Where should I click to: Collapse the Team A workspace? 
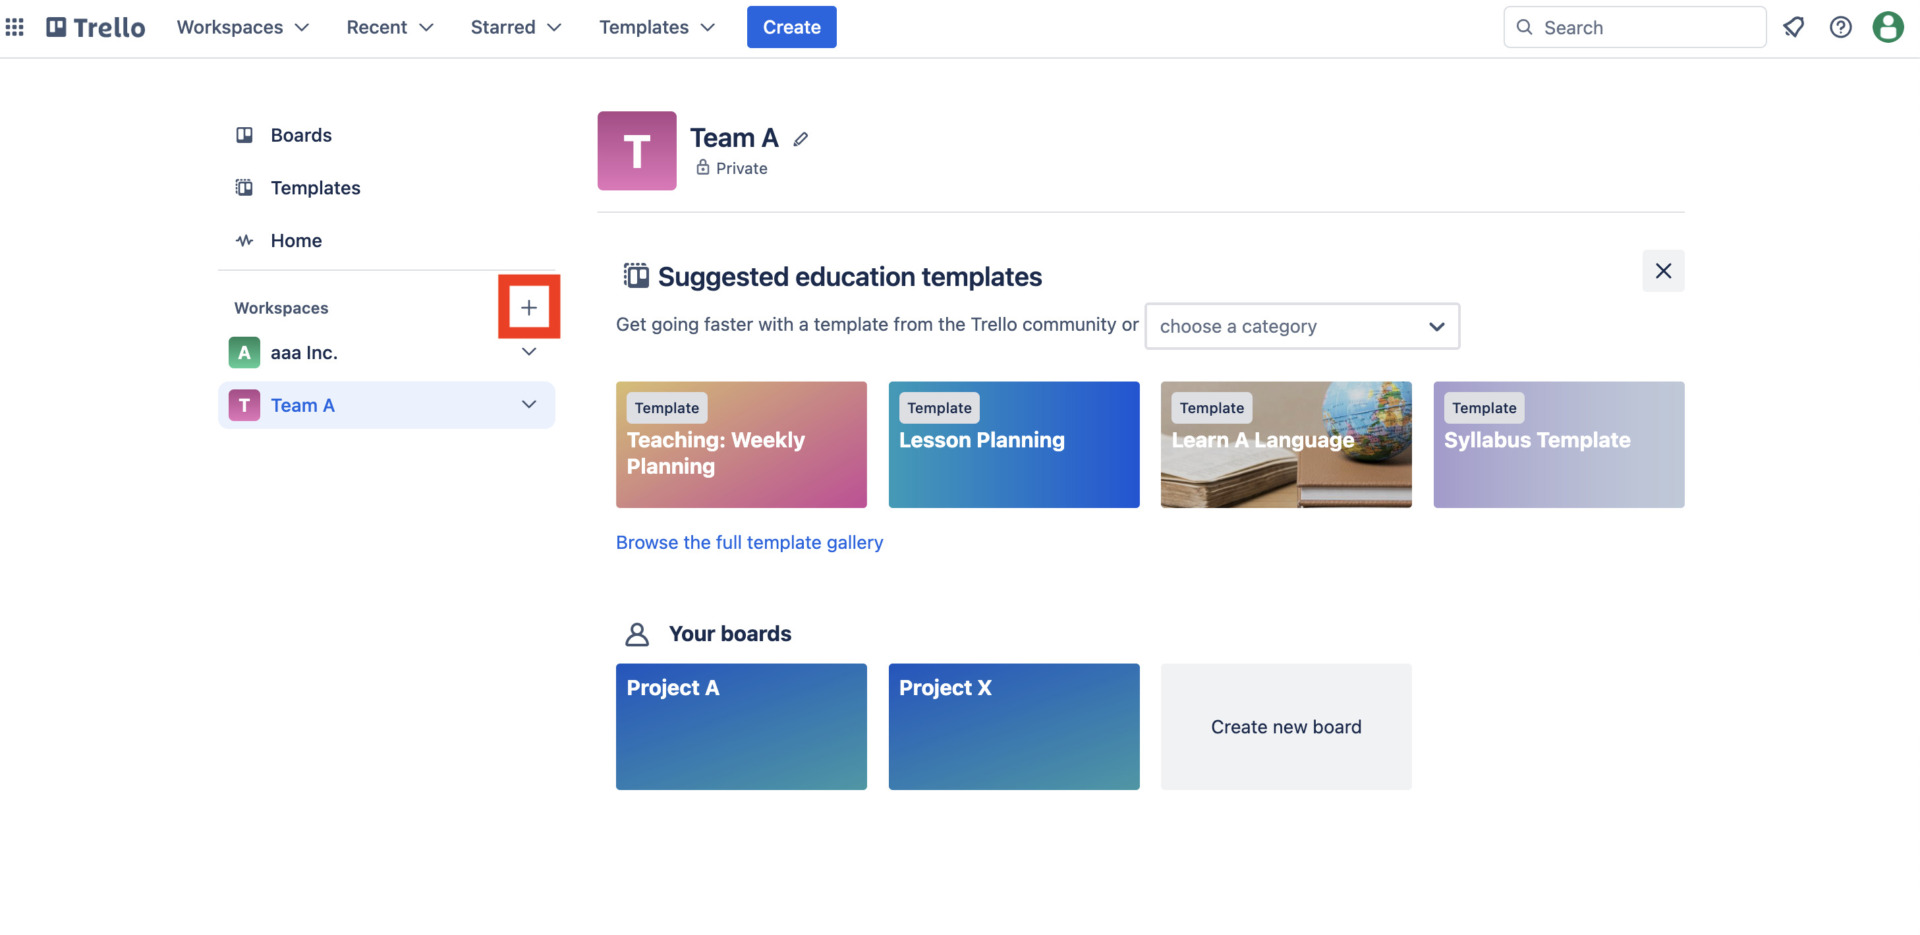pos(529,405)
